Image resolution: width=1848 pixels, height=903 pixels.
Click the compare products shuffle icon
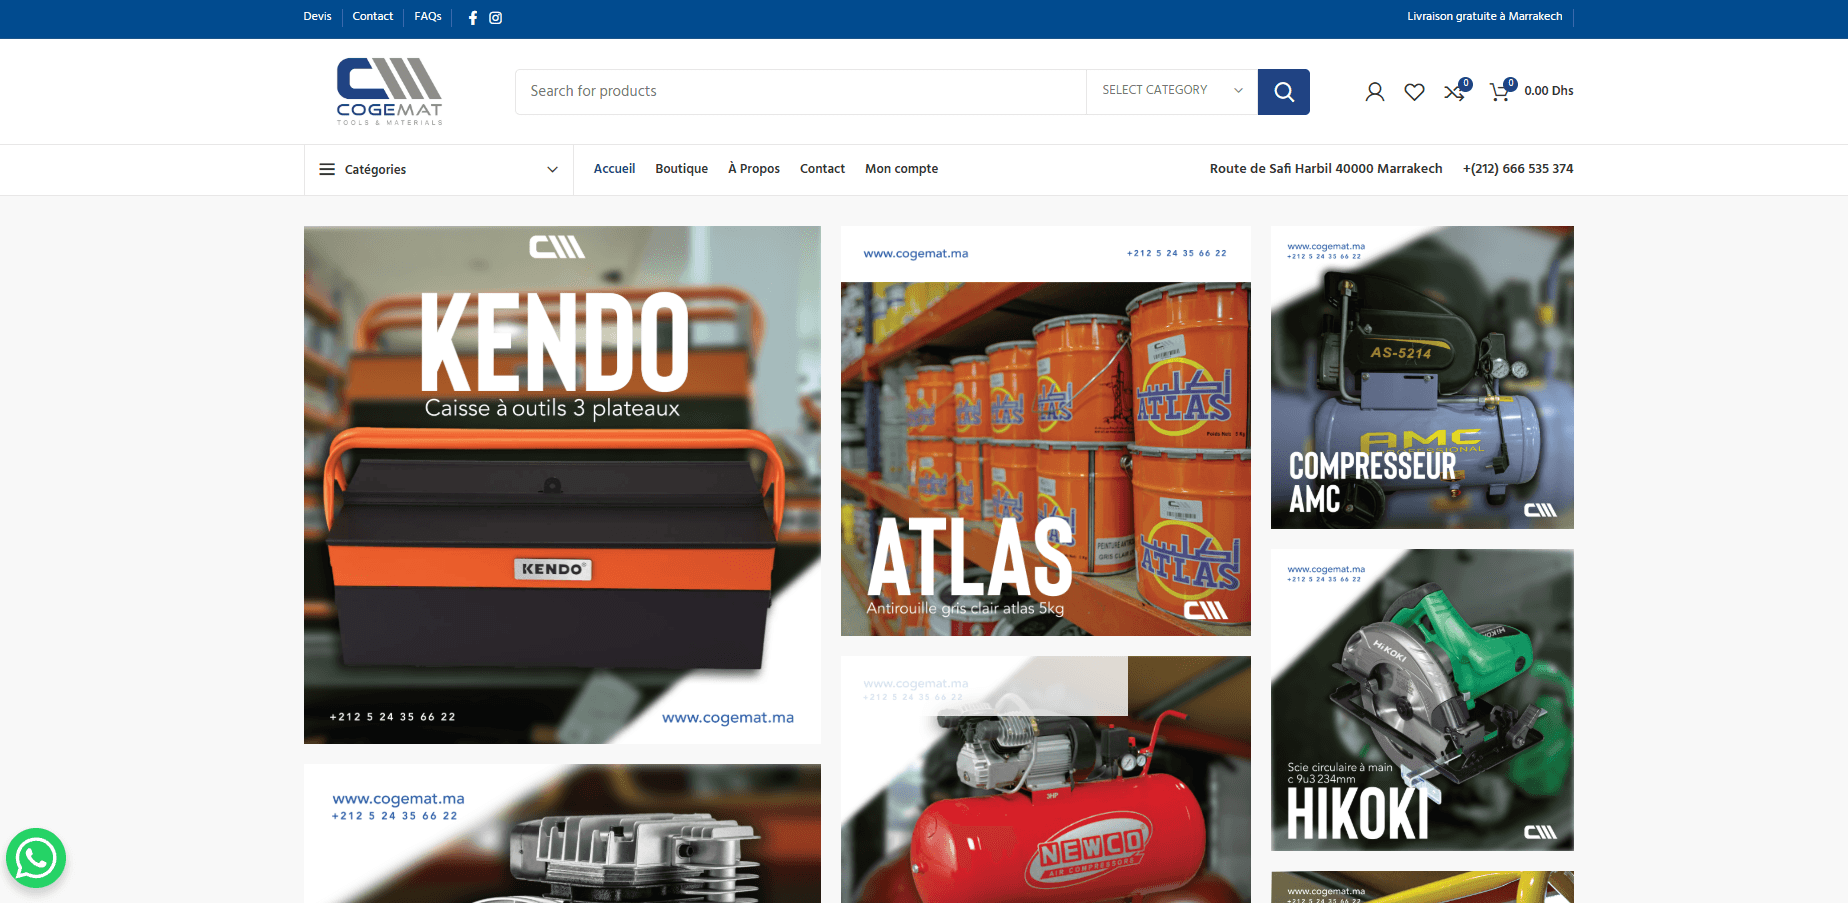[1454, 92]
